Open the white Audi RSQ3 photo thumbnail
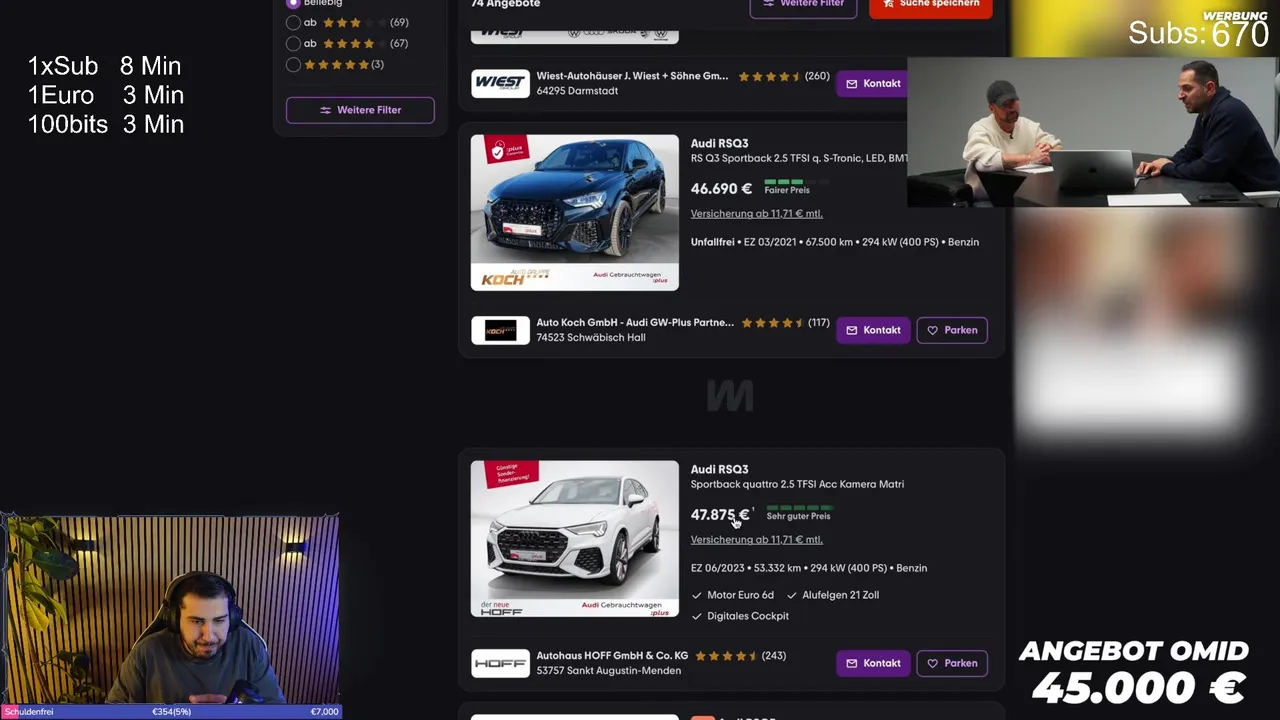The height and width of the screenshot is (720, 1280). tap(575, 539)
